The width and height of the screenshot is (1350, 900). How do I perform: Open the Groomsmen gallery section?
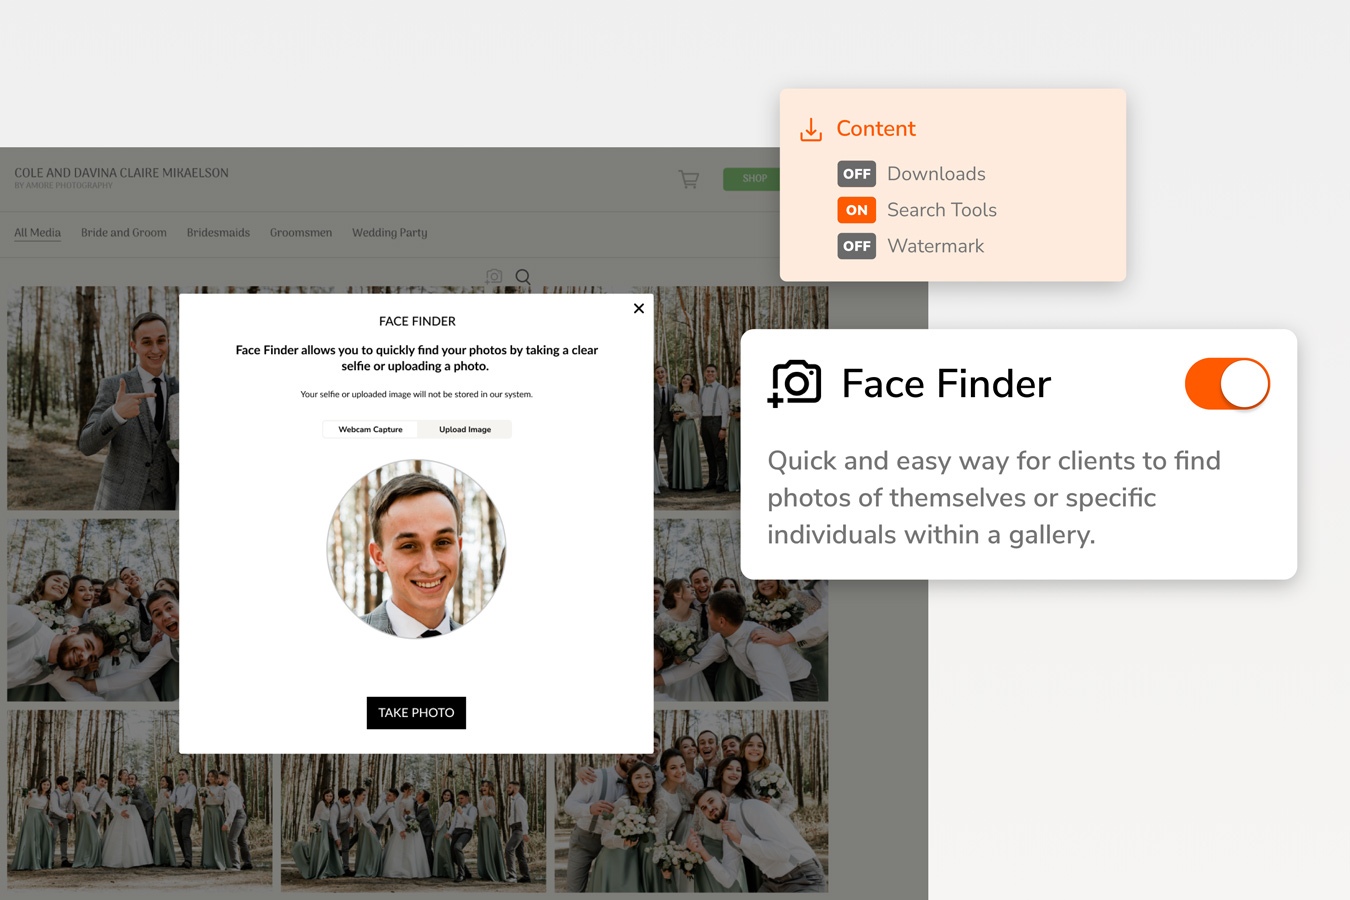[x=301, y=232]
